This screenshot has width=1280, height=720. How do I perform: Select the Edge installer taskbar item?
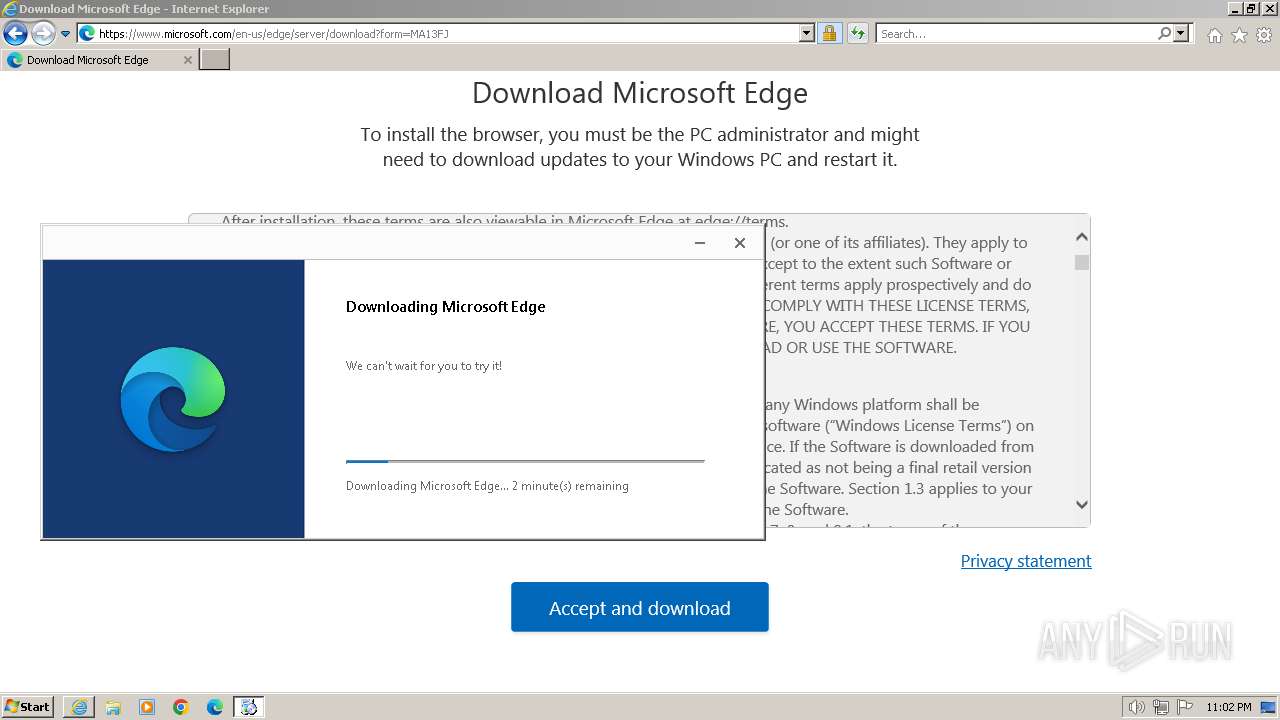[249, 707]
